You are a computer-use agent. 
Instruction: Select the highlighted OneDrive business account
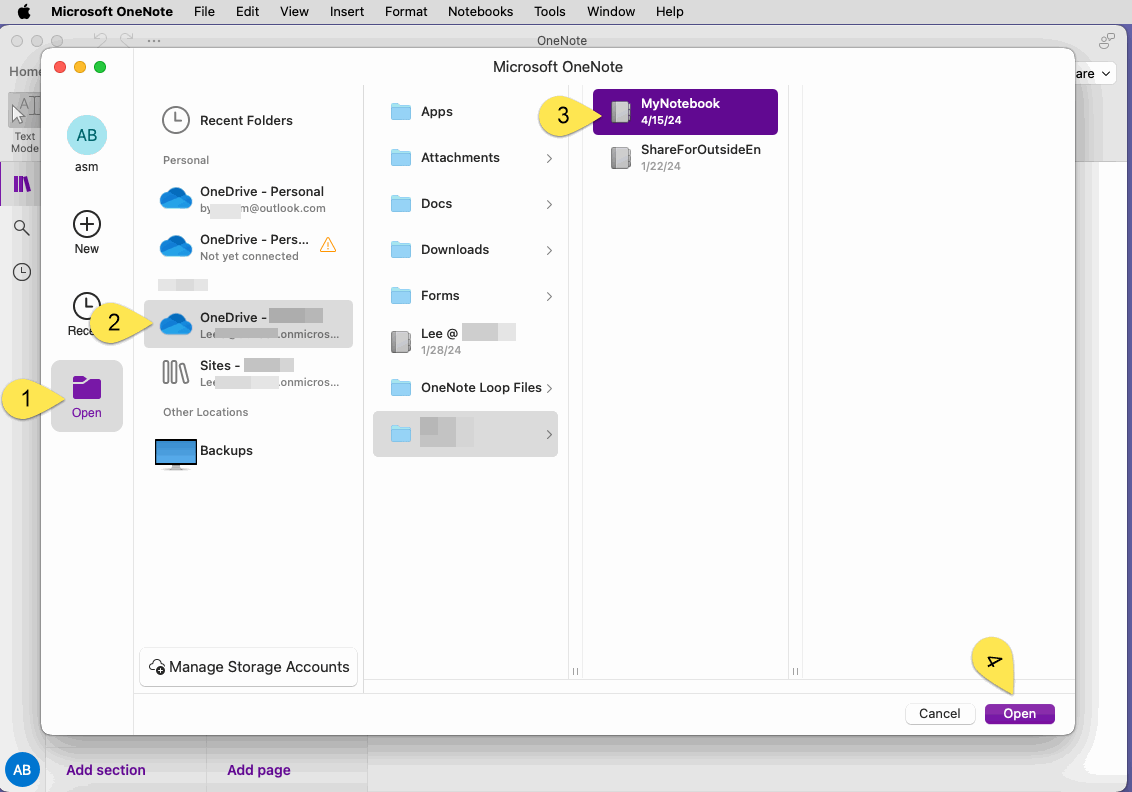tap(248, 324)
